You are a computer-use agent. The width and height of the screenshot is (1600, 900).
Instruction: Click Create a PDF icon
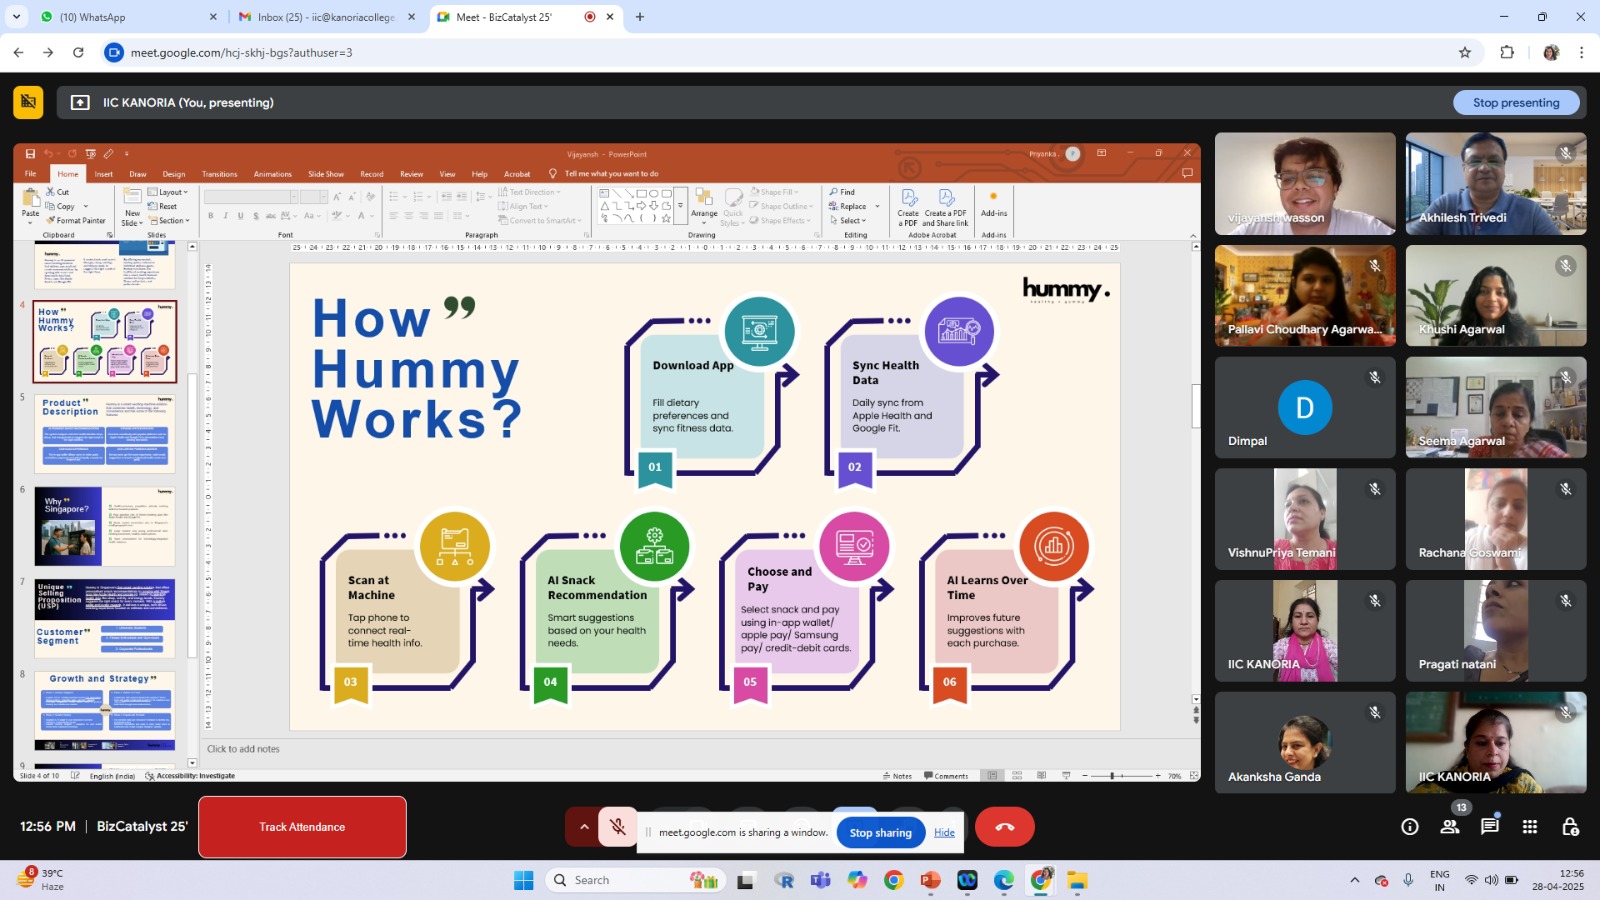tap(908, 207)
